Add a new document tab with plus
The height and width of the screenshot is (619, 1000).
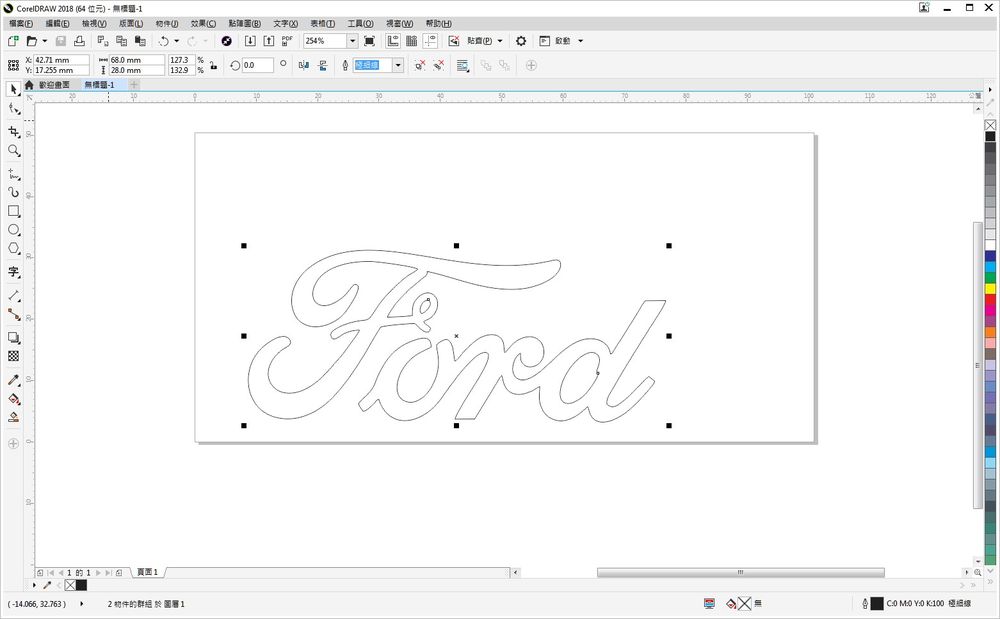pos(134,84)
